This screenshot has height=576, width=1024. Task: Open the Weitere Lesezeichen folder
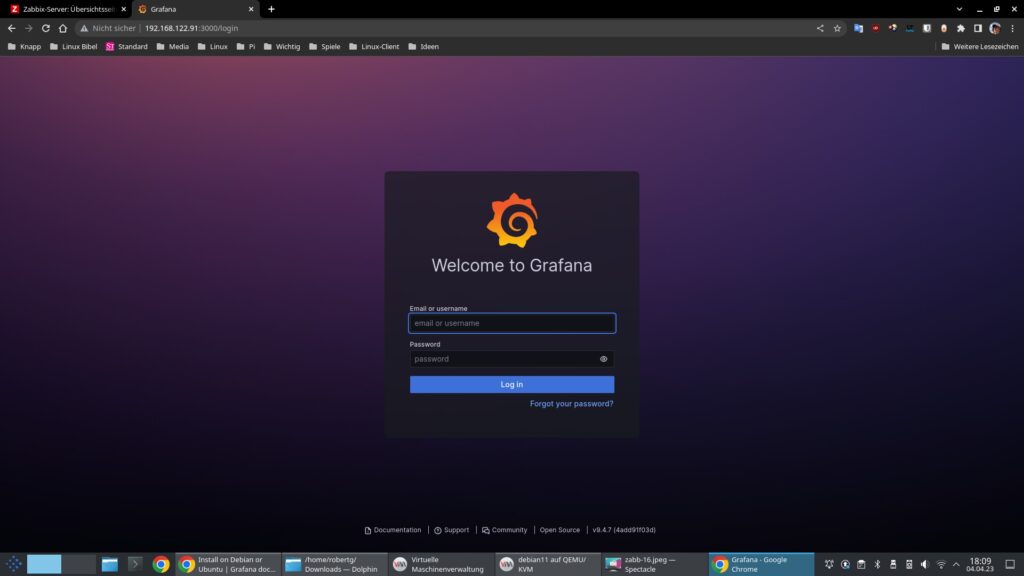(980, 46)
